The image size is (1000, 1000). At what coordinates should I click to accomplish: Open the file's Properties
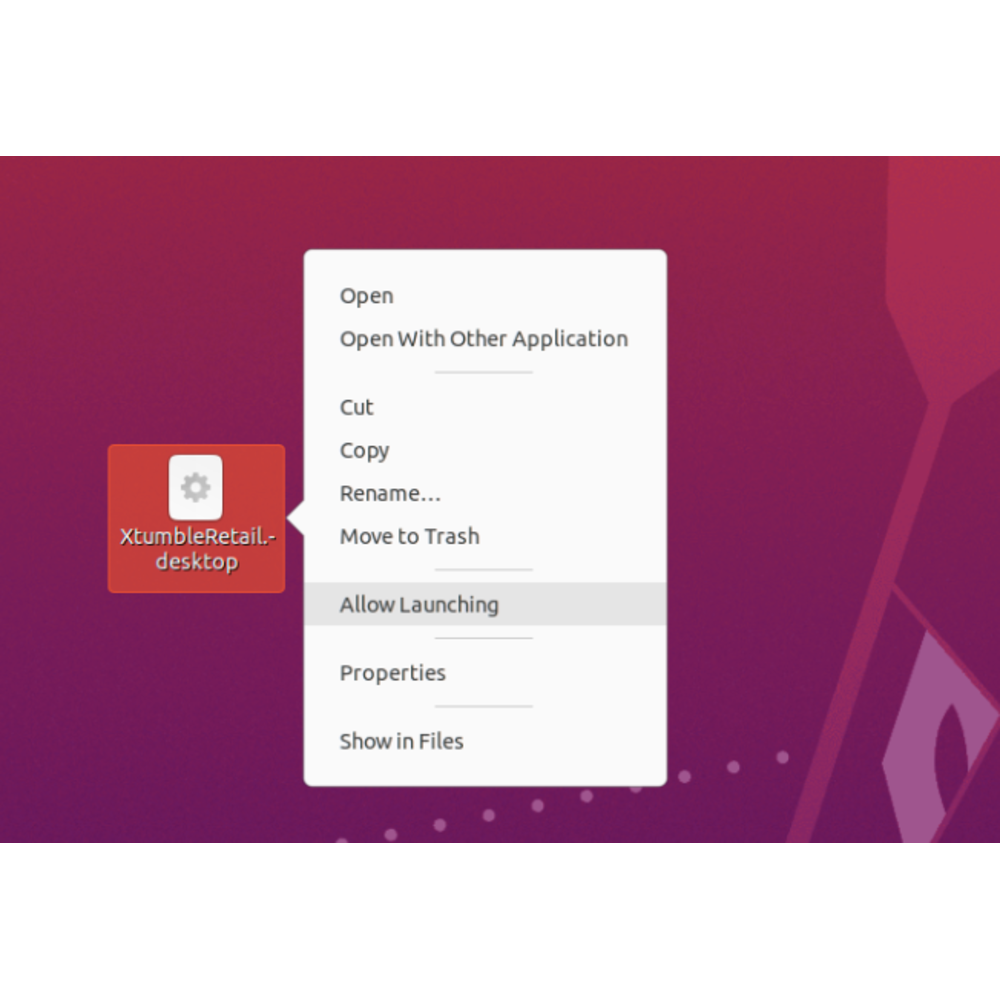click(x=392, y=673)
